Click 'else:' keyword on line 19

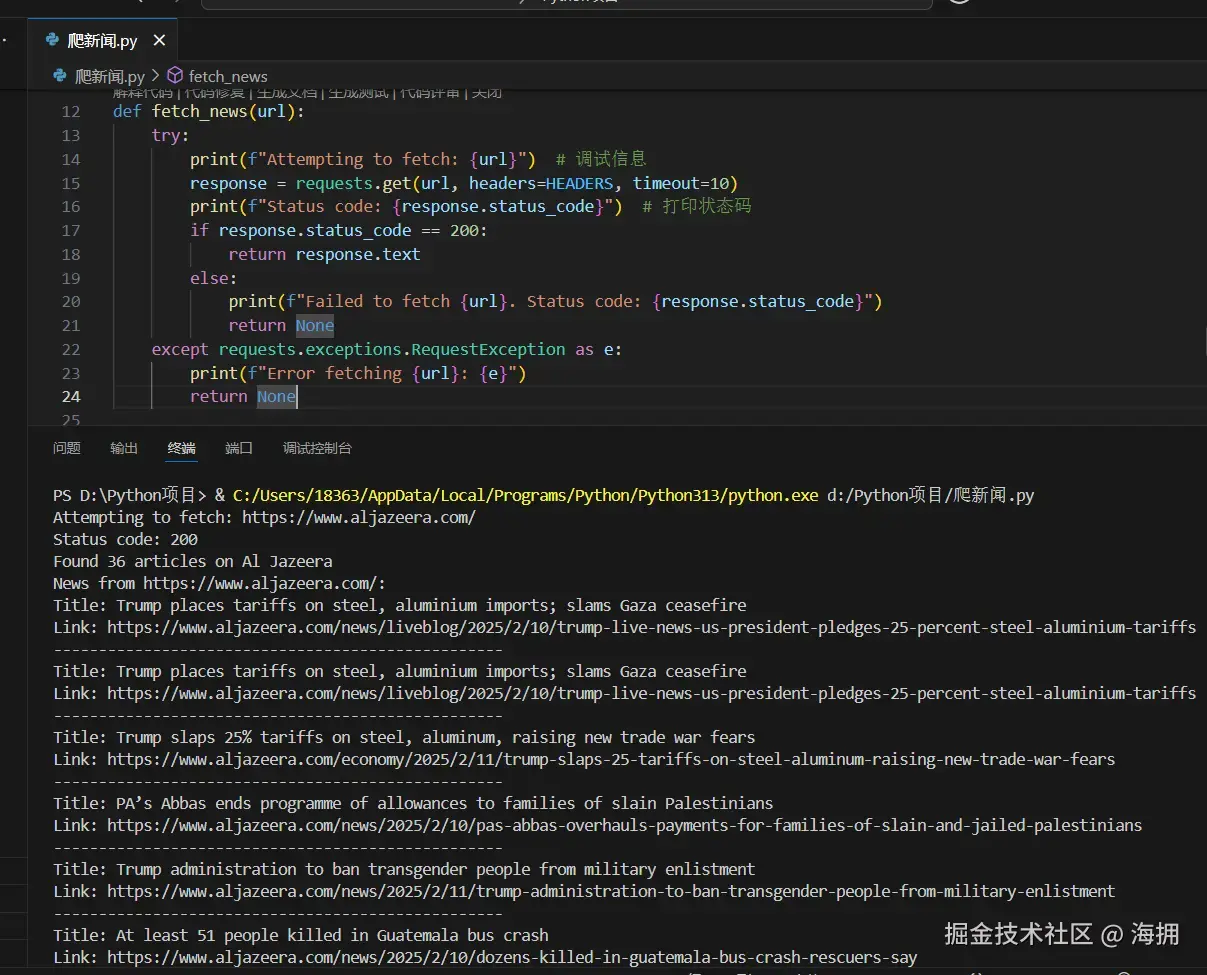pos(214,278)
